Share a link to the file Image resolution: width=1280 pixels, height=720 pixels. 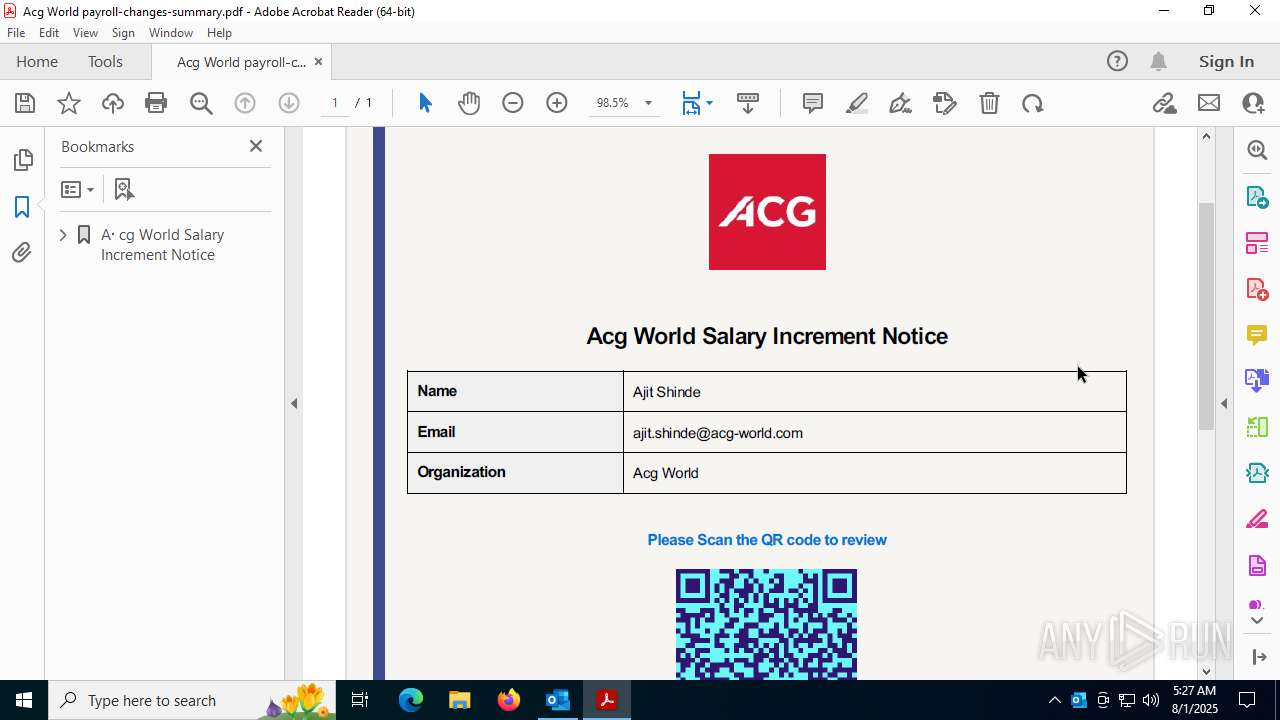(1165, 103)
